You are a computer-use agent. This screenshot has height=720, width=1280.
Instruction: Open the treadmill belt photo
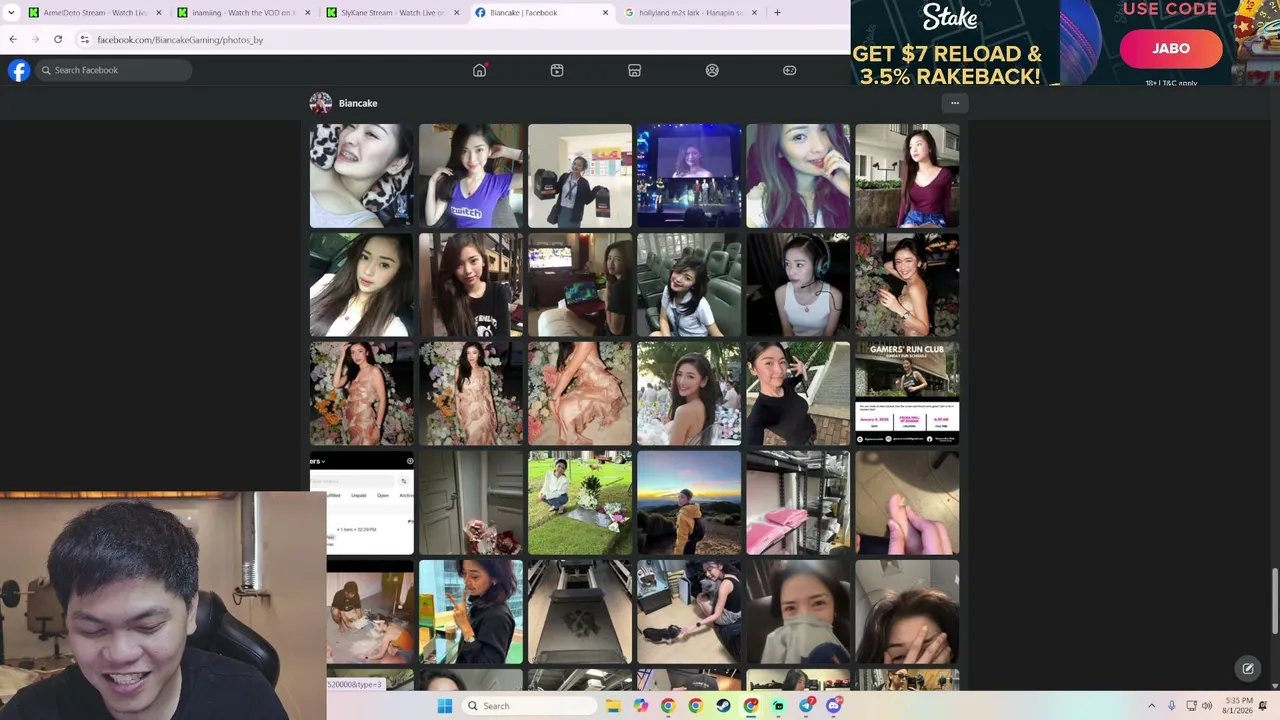point(580,612)
